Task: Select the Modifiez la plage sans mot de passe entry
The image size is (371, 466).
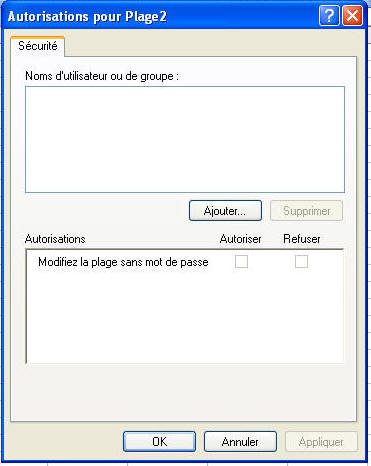Action: coord(123,262)
